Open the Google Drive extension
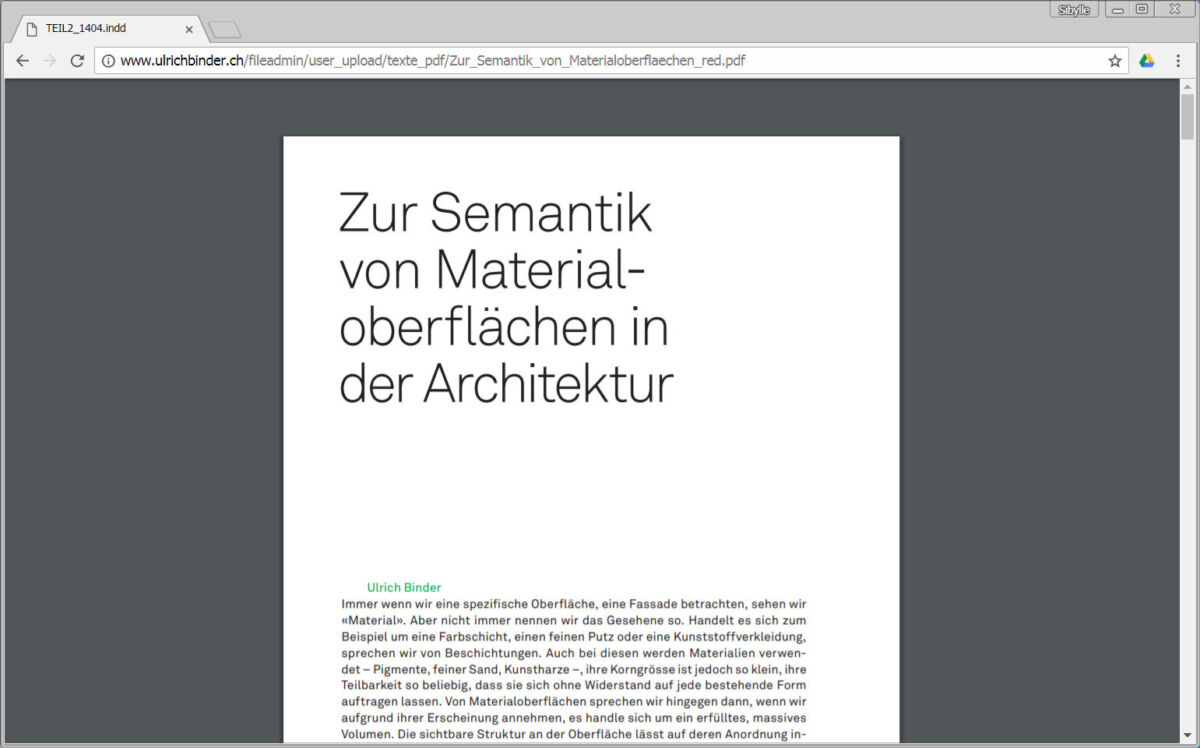1200x748 pixels. 1147,61
